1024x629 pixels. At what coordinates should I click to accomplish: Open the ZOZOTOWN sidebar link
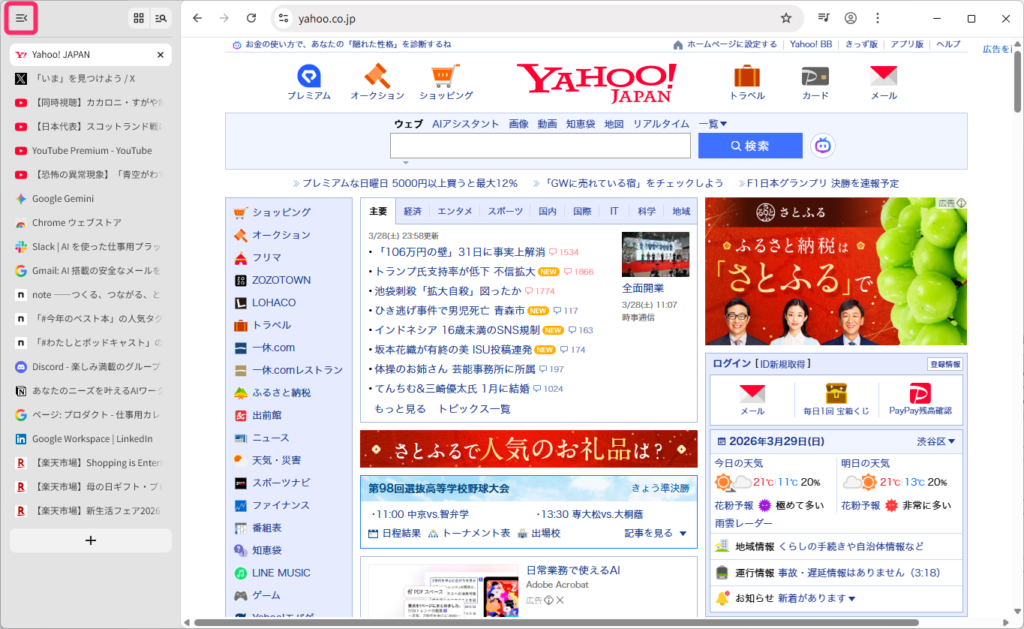[x=280, y=280]
